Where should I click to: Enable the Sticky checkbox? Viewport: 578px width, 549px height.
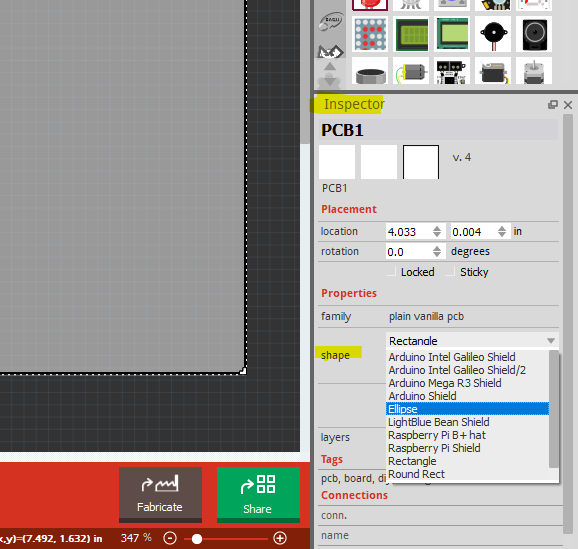click(x=450, y=271)
